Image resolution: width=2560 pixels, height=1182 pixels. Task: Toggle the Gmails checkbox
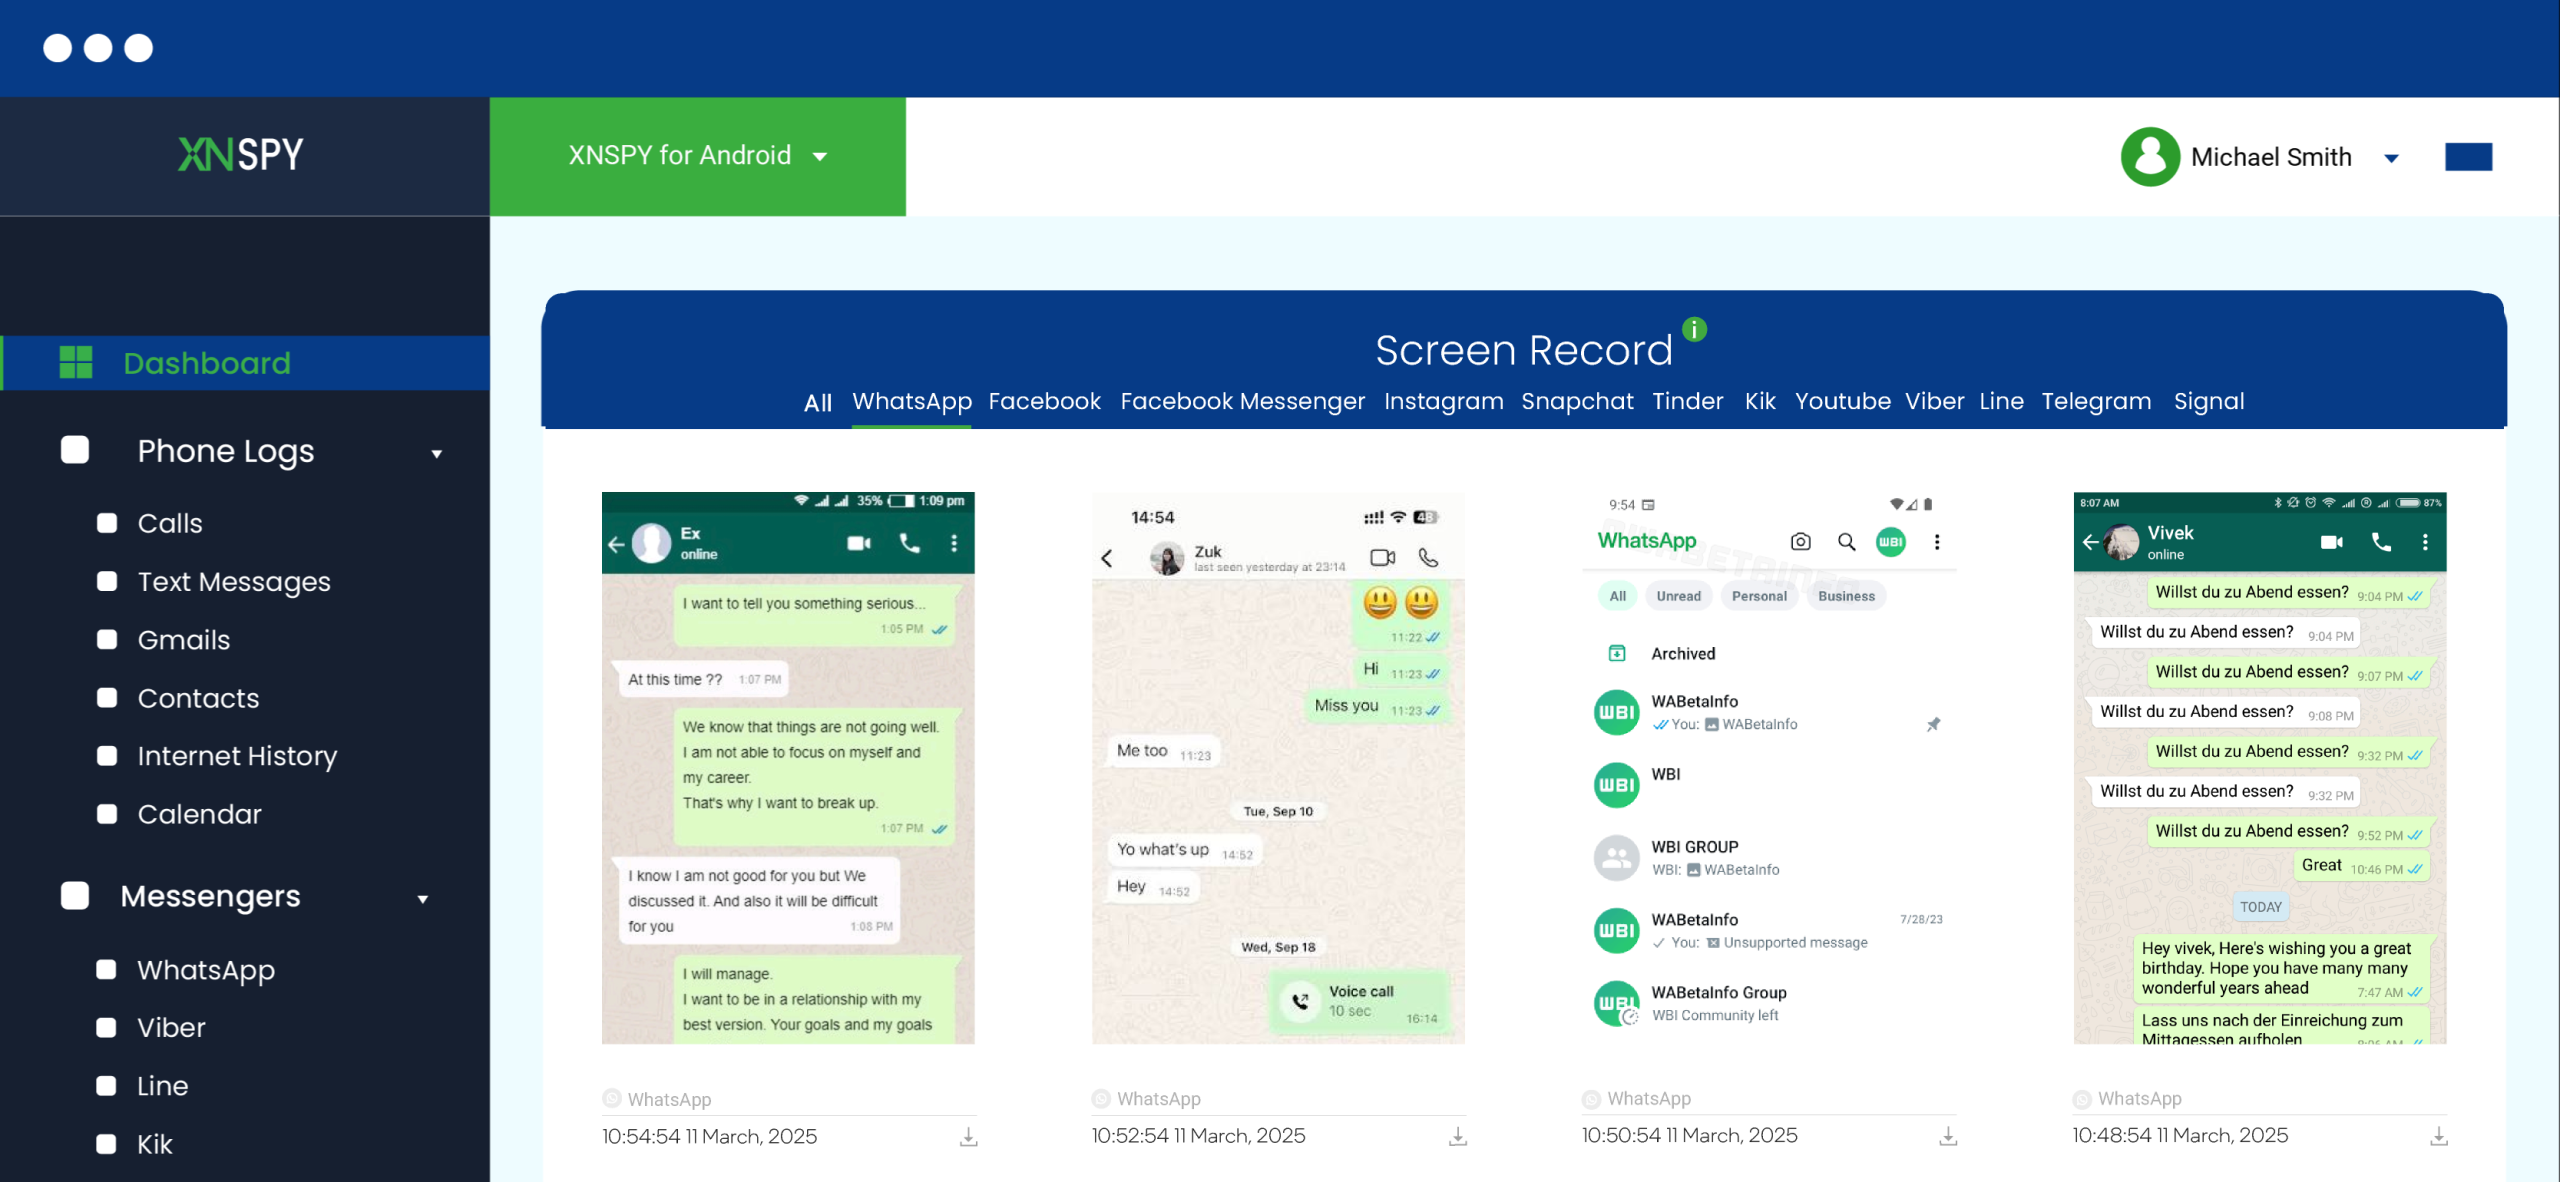(107, 639)
